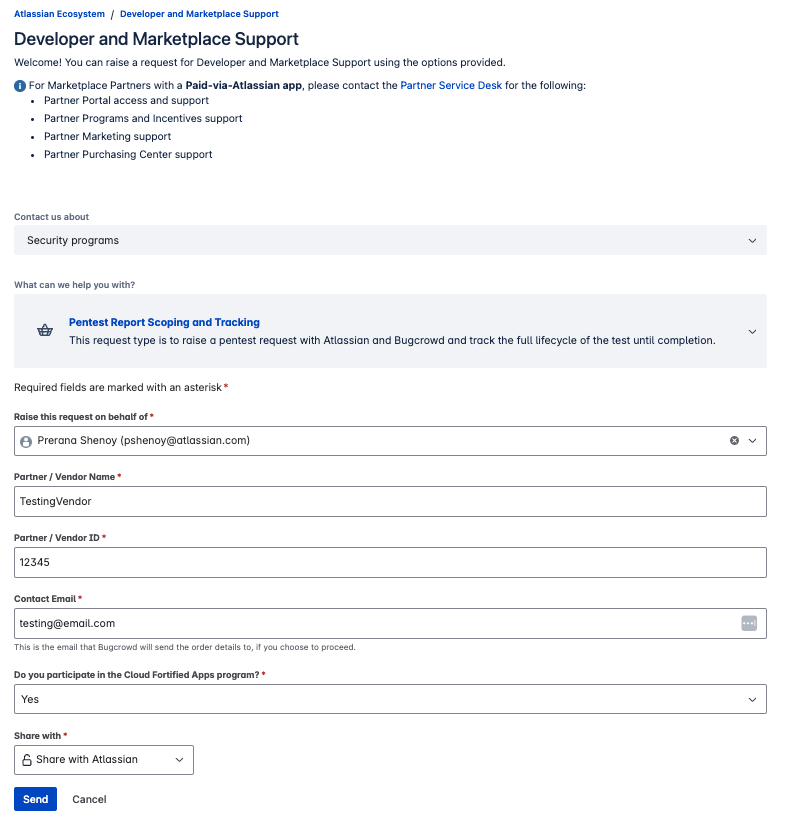
Task: Click the Partner / Vendor ID field containing 12345
Action: [x=390, y=562]
